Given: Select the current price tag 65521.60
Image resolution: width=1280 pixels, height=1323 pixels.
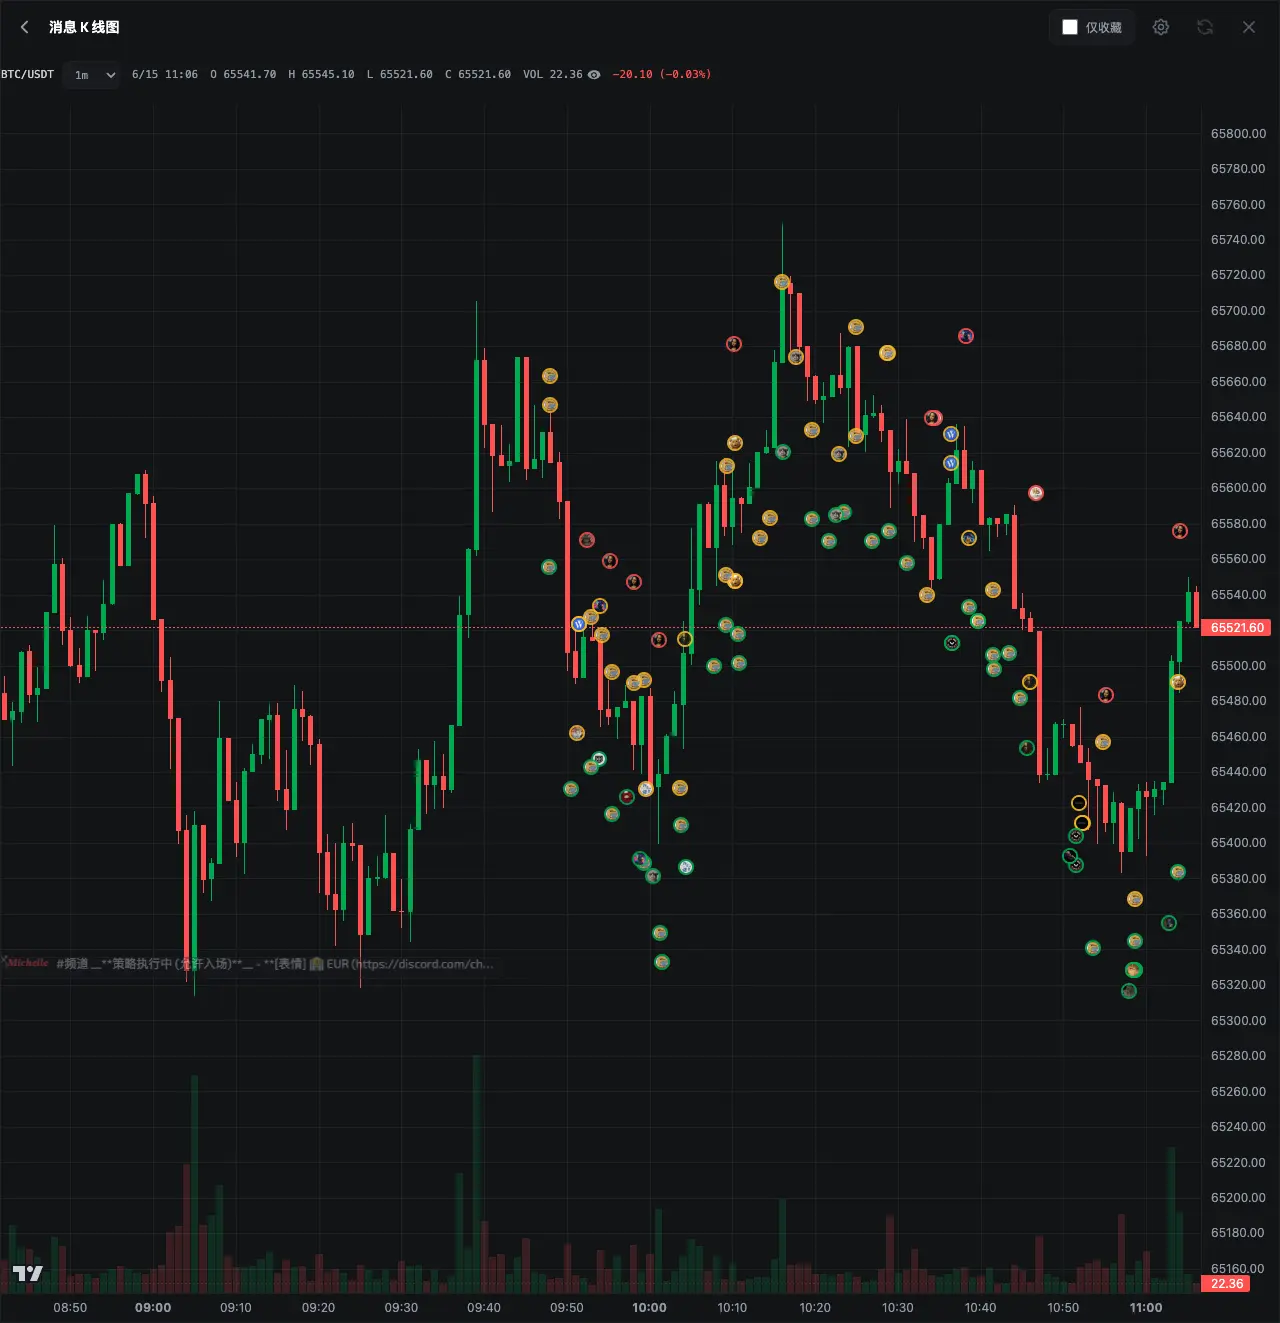Looking at the screenshot, I should click(1237, 628).
